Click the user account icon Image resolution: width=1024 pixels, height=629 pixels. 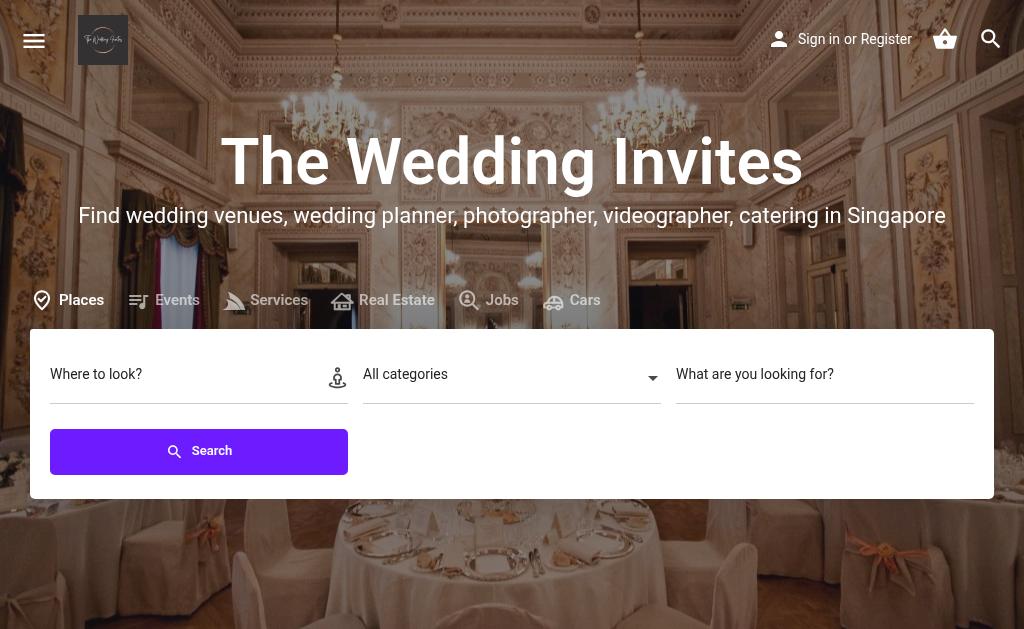[778, 39]
